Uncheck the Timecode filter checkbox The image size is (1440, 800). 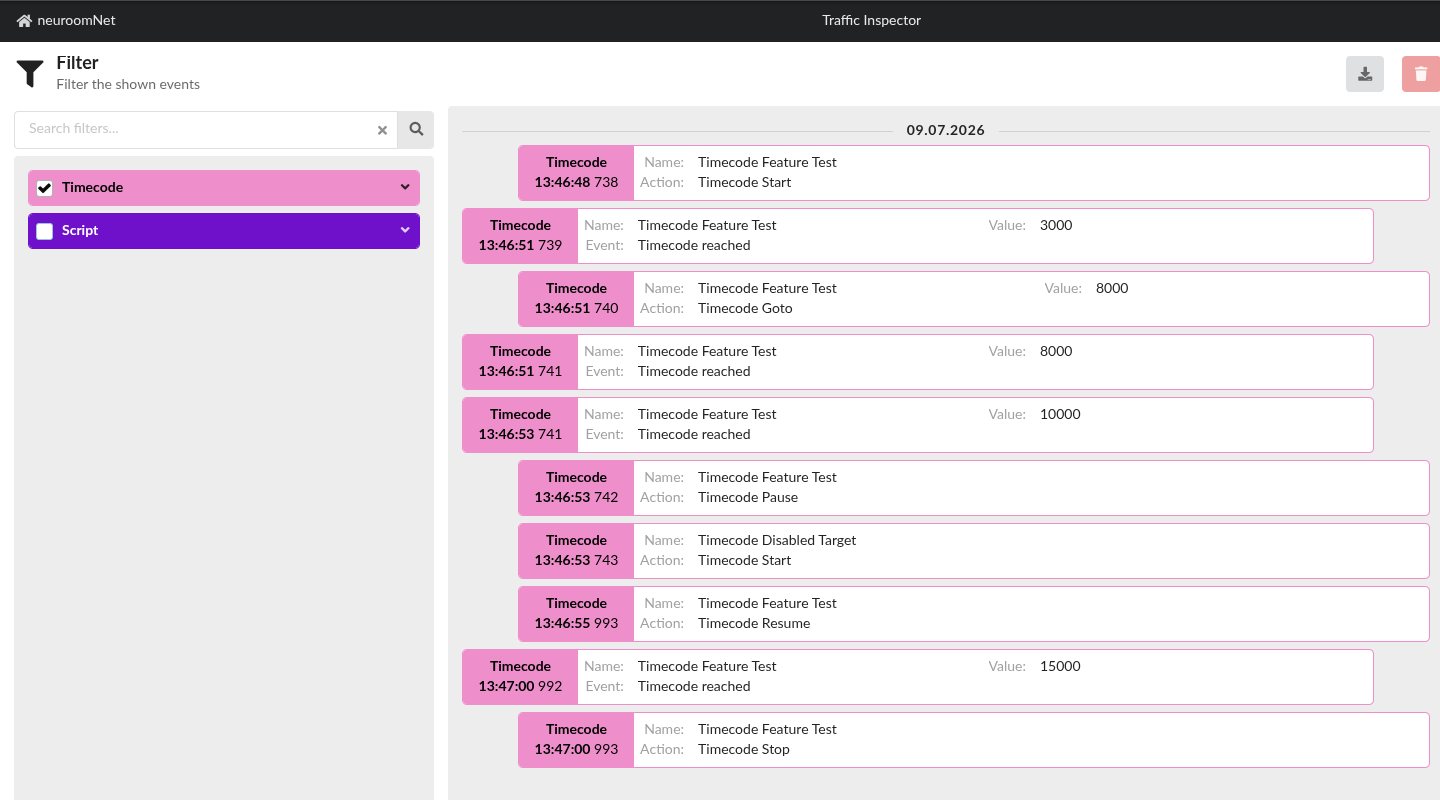tap(44, 188)
